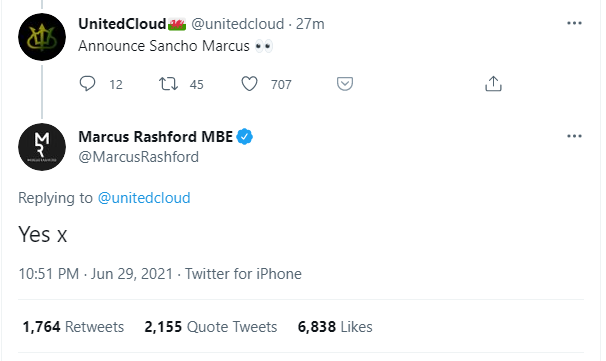The height and width of the screenshot is (361, 606).
Task: Open the 27m timestamp link
Action: point(310,24)
